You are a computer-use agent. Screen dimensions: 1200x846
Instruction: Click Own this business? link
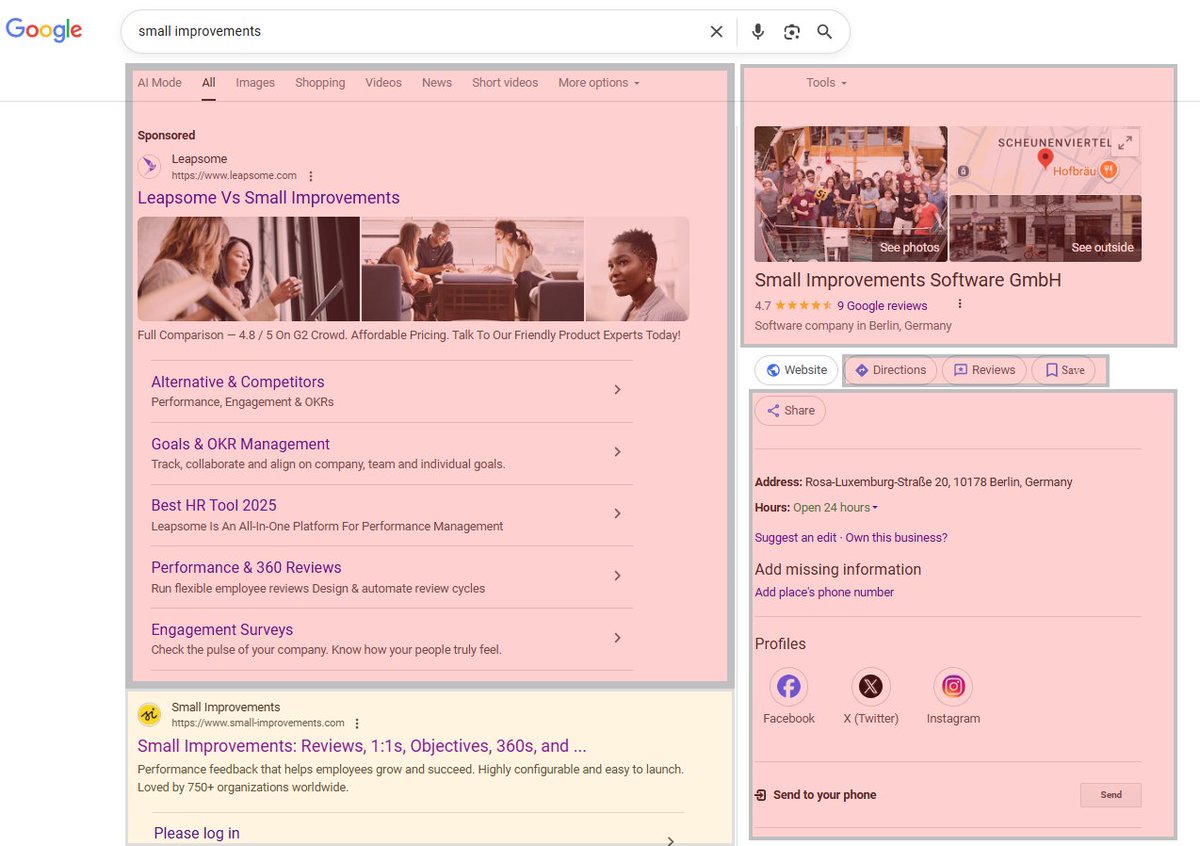point(896,538)
